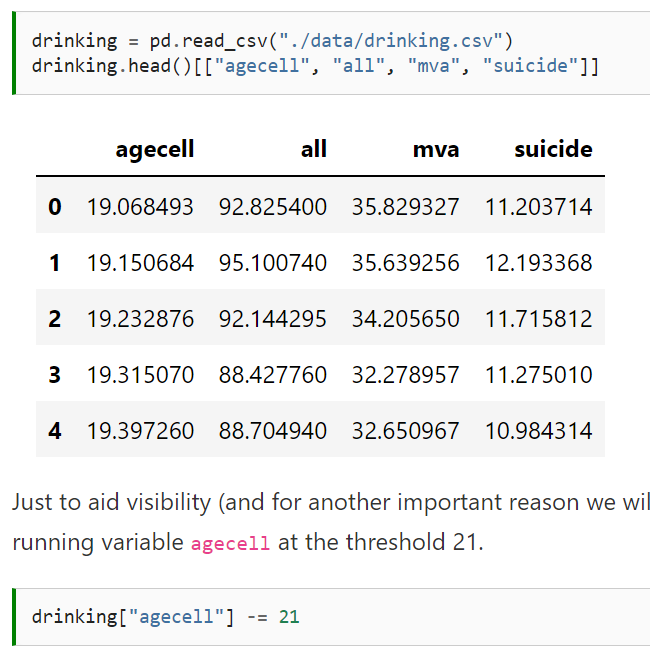
Task: Click the green bar beside first code cell
Action: click(x=14, y=53)
